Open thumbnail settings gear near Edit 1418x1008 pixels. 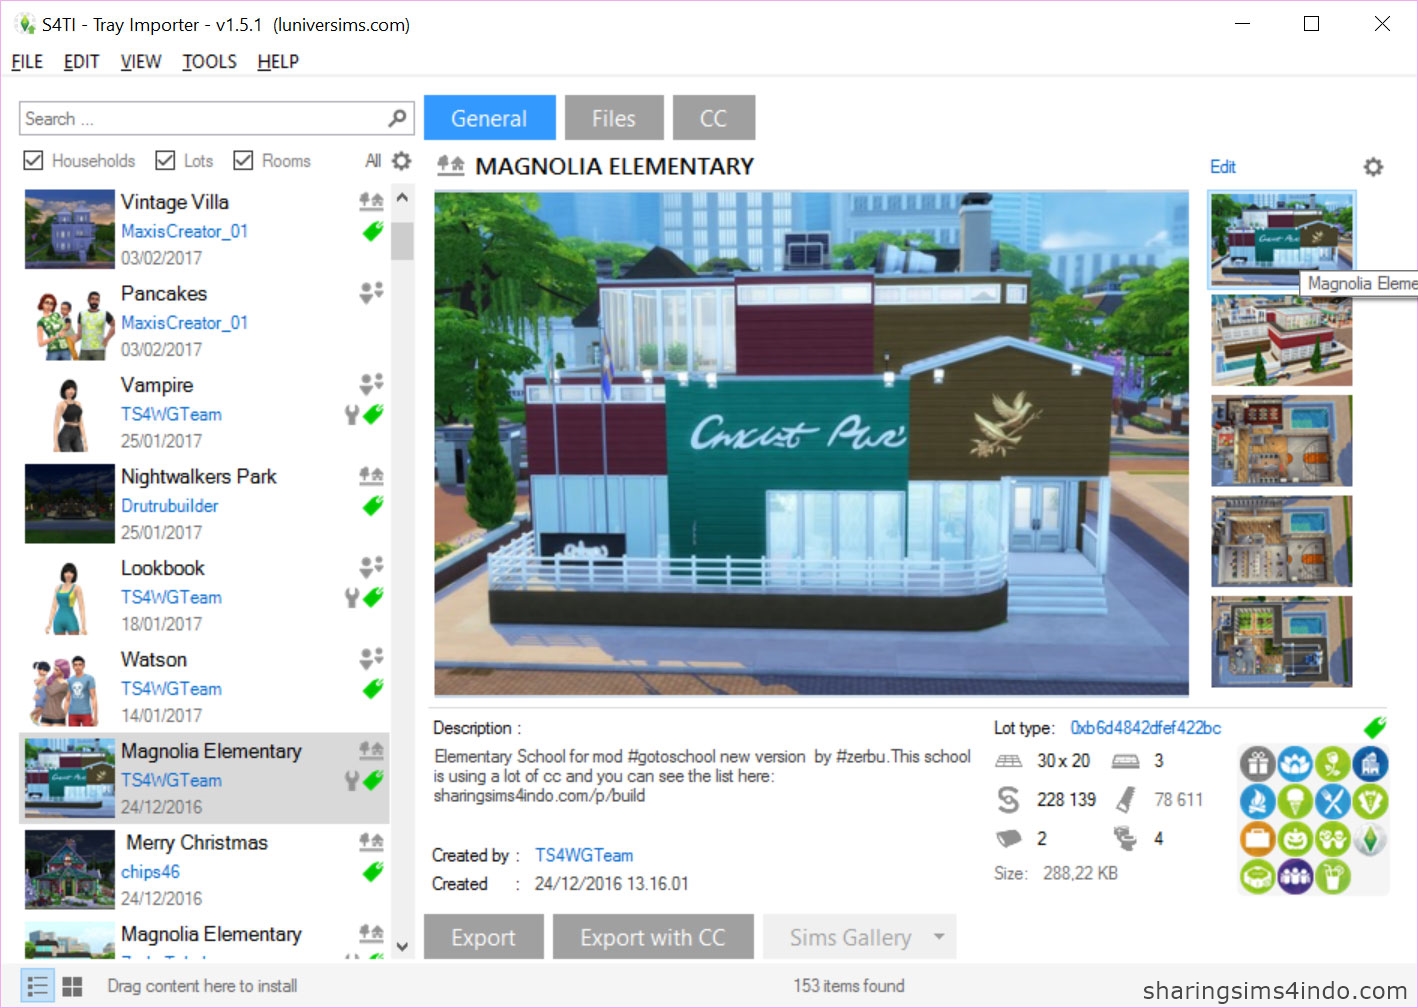point(1374,167)
